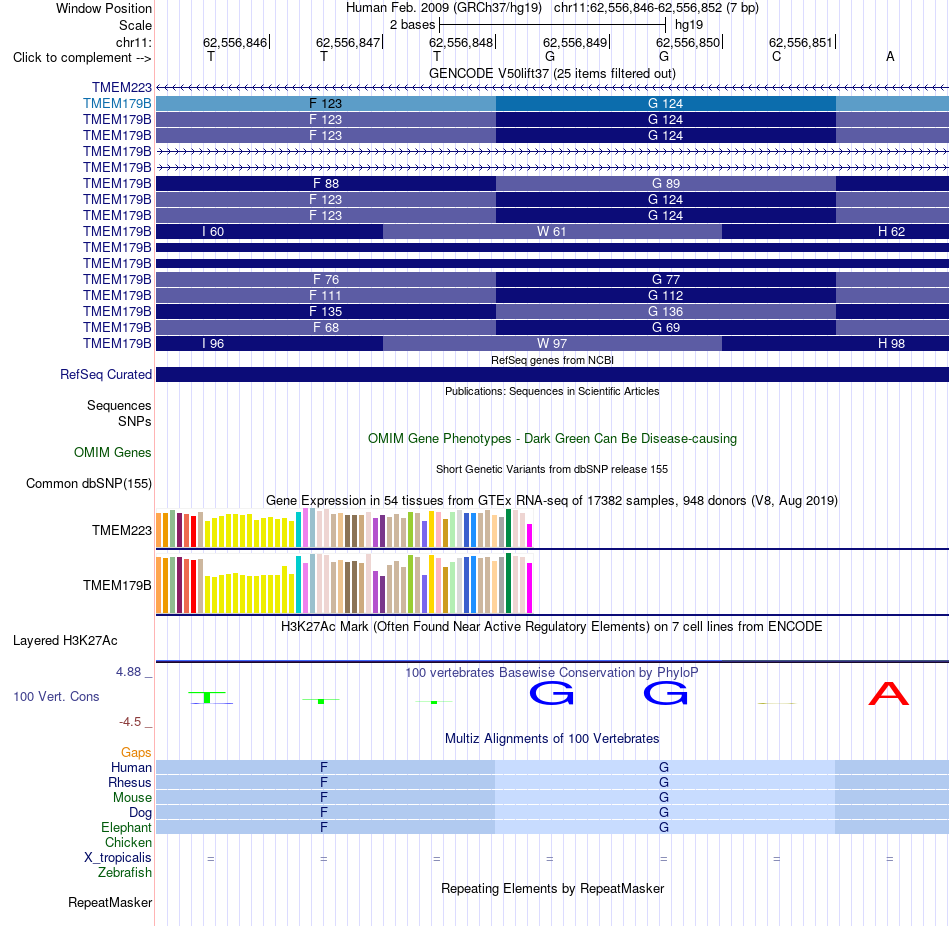Click the '2 bases' scale bar
Screen dimensions: 950x926
[552, 25]
